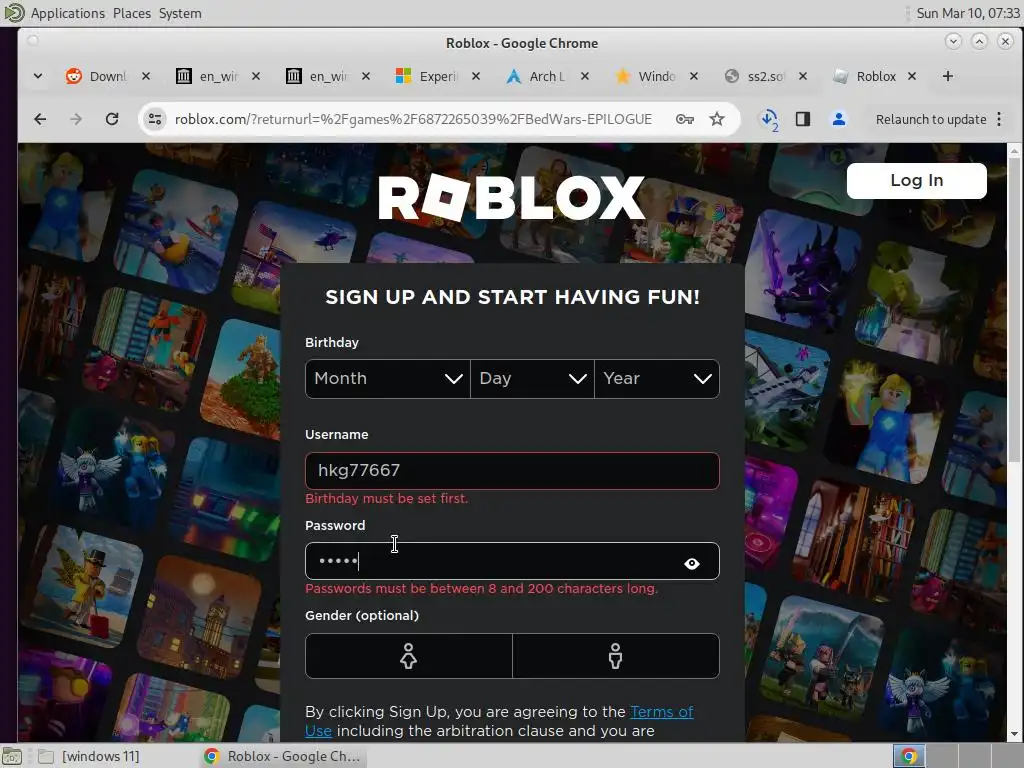Click the browser forward arrow

76,119
